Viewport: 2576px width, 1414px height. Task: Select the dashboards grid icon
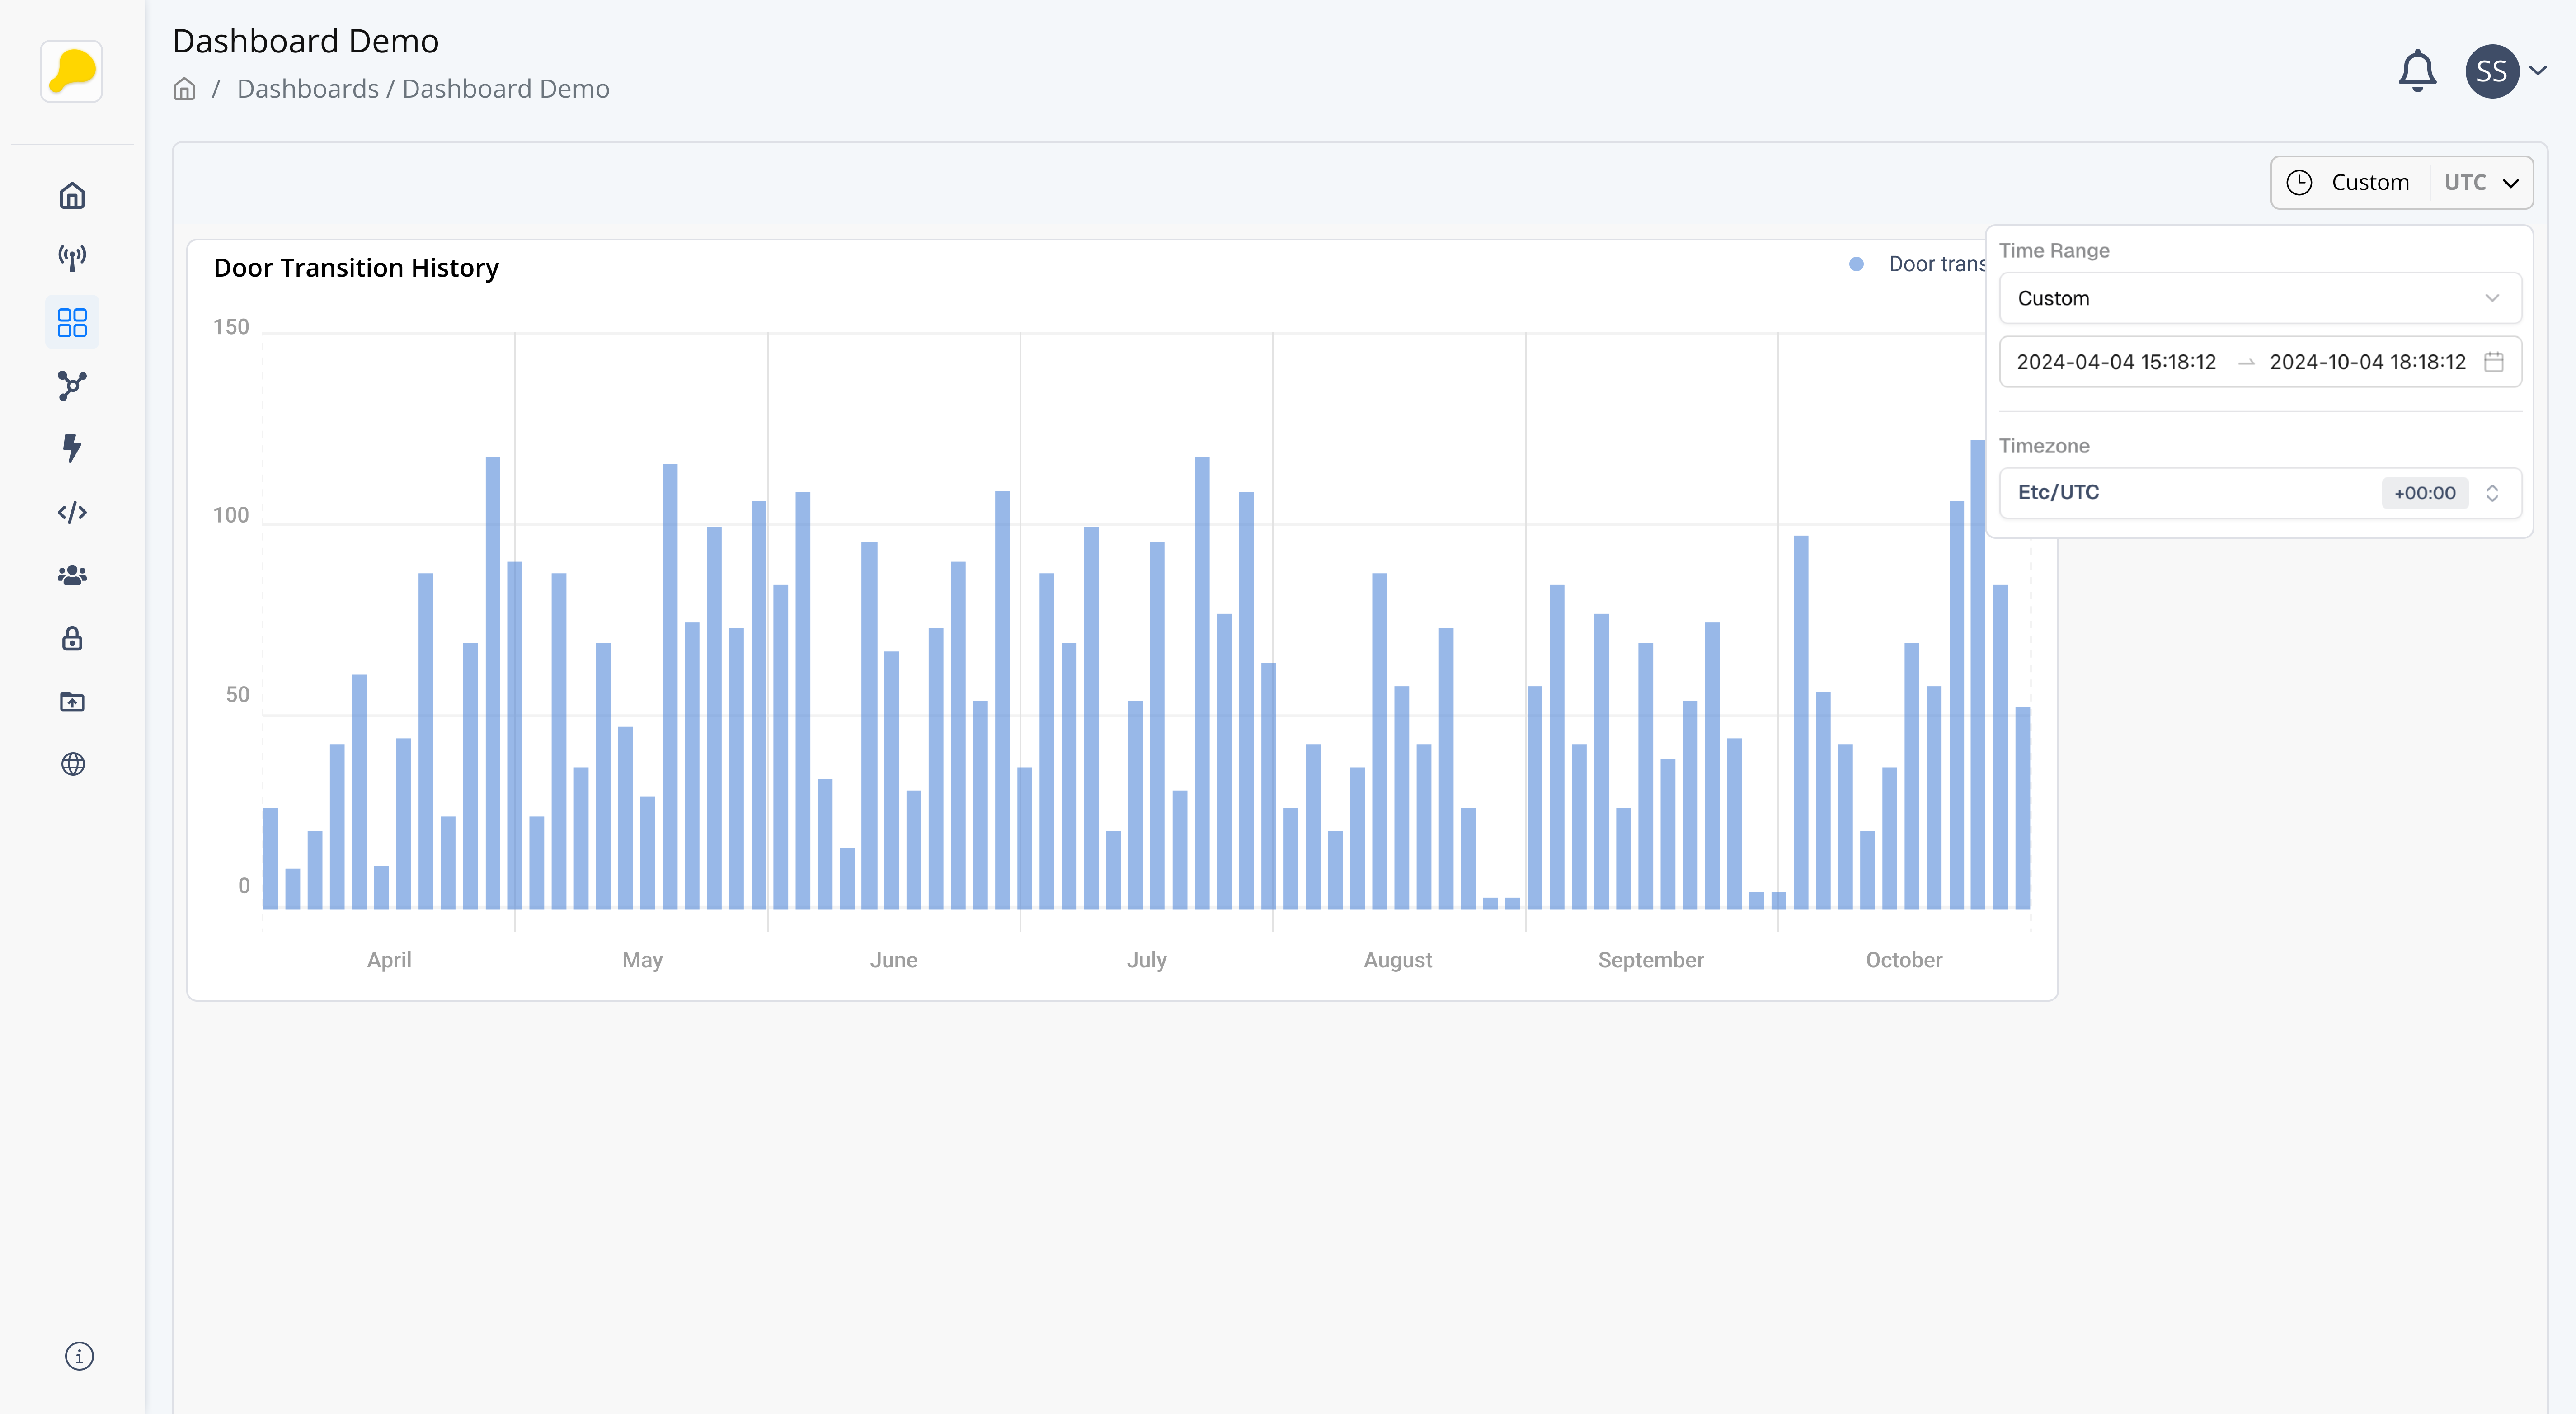pyautogui.click(x=72, y=322)
